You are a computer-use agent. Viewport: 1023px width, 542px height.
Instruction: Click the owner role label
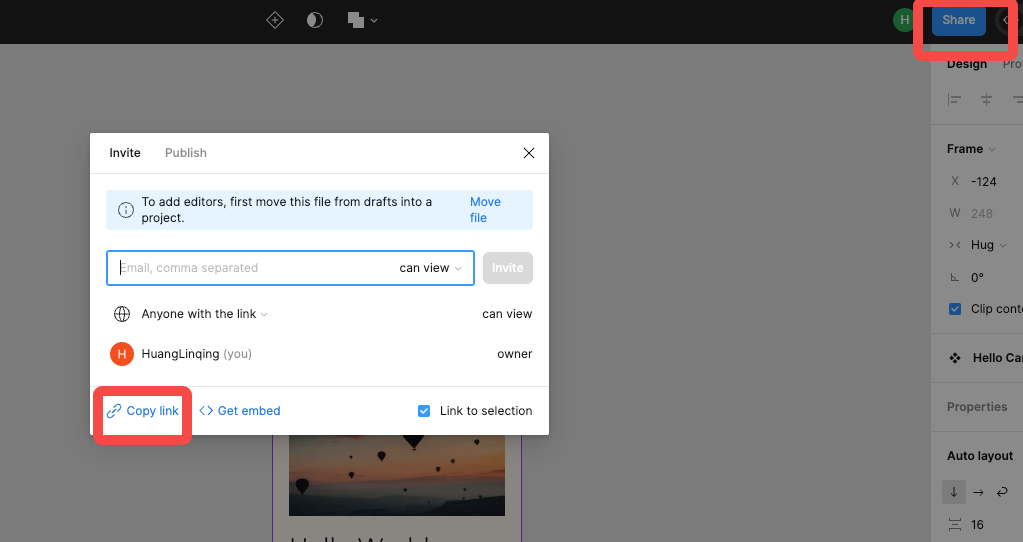click(515, 354)
